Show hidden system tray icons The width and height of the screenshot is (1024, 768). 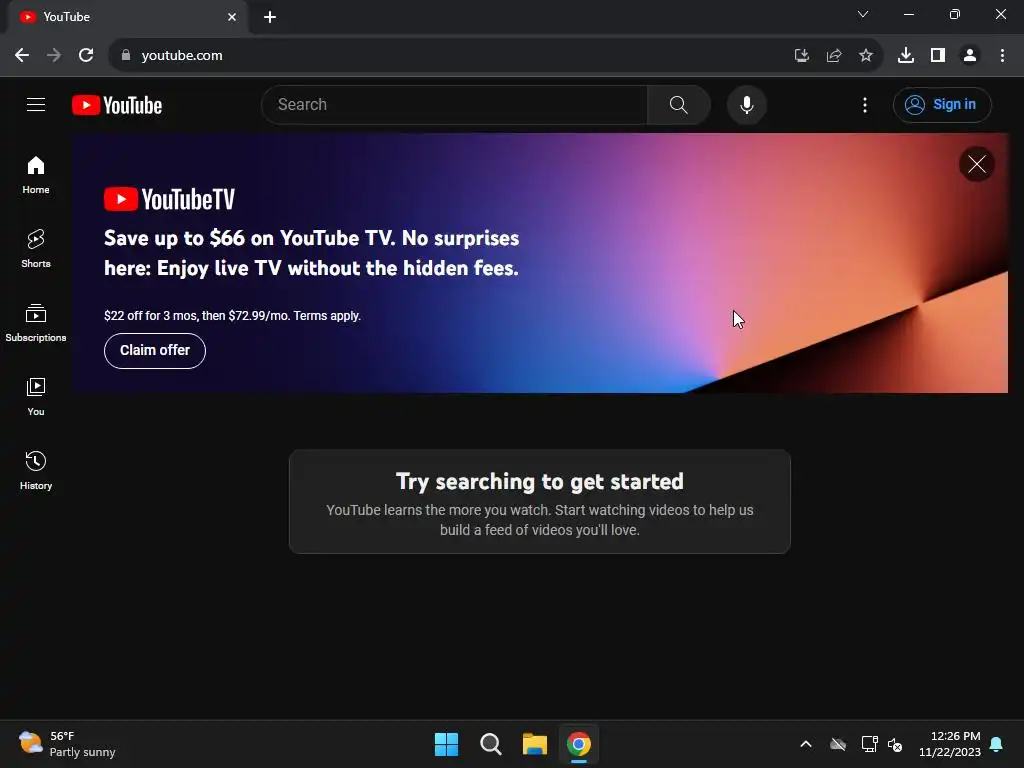(x=806, y=744)
